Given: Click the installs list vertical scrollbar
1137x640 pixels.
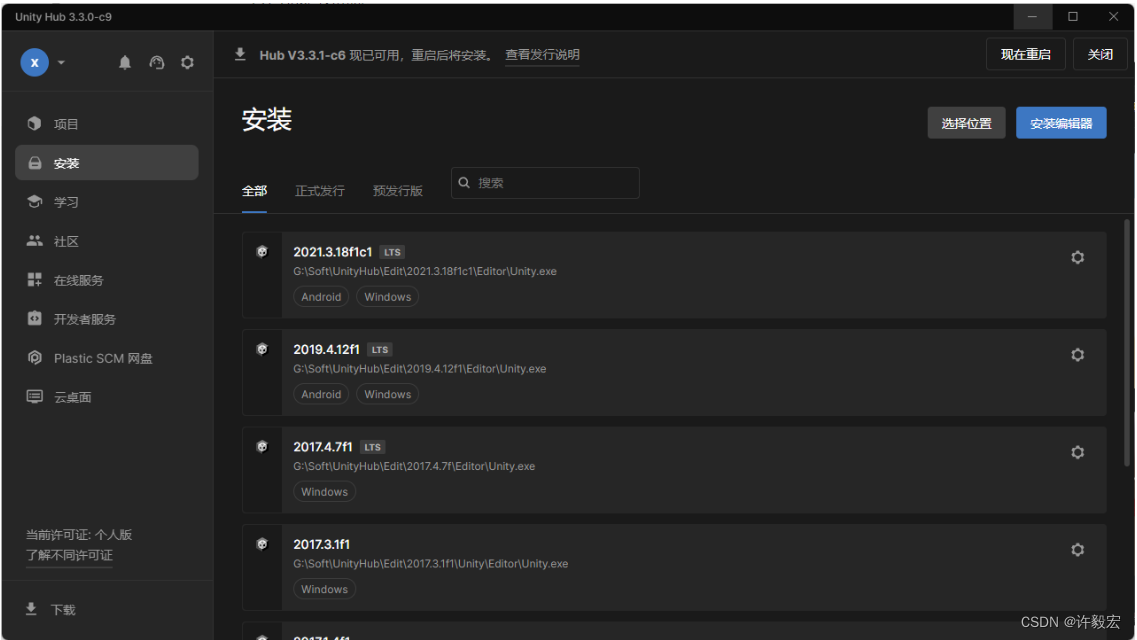Looking at the screenshot, I should pyautogui.click(x=1127, y=343).
